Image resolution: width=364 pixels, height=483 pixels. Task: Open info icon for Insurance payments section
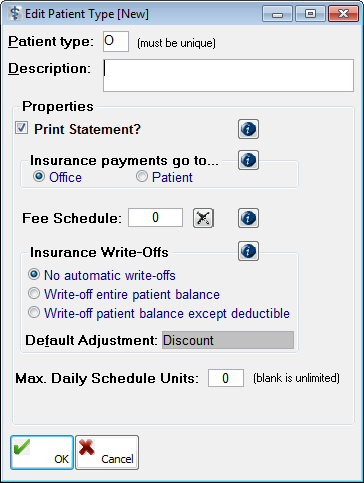pyautogui.click(x=248, y=160)
